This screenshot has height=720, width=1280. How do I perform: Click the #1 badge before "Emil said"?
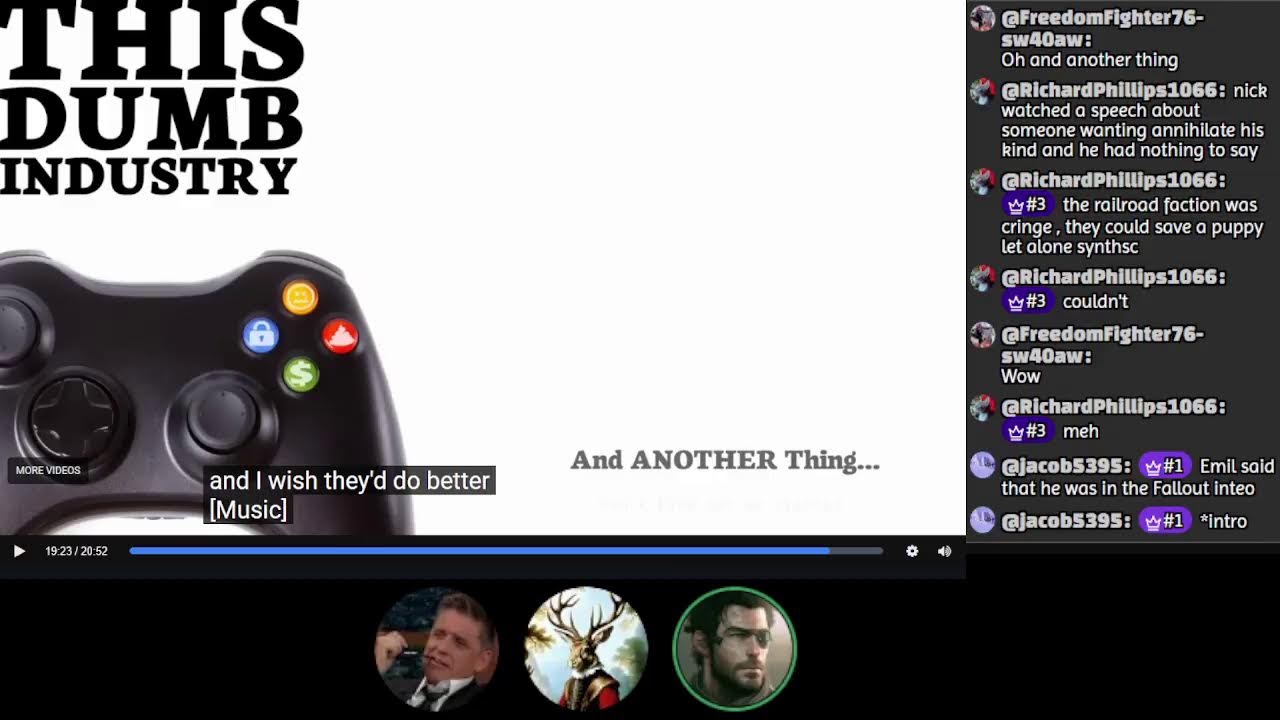[x=1165, y=466]
